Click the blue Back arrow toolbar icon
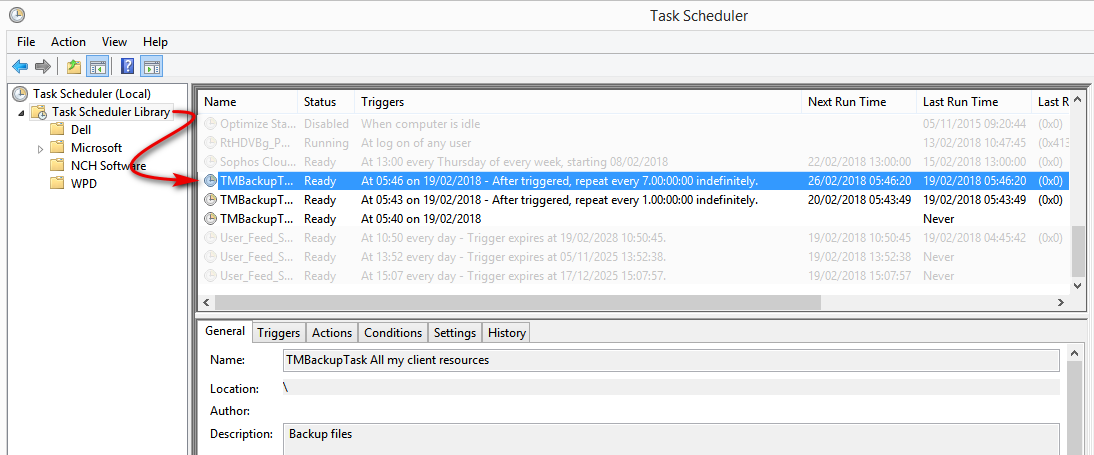 click(x=20, y=66)
